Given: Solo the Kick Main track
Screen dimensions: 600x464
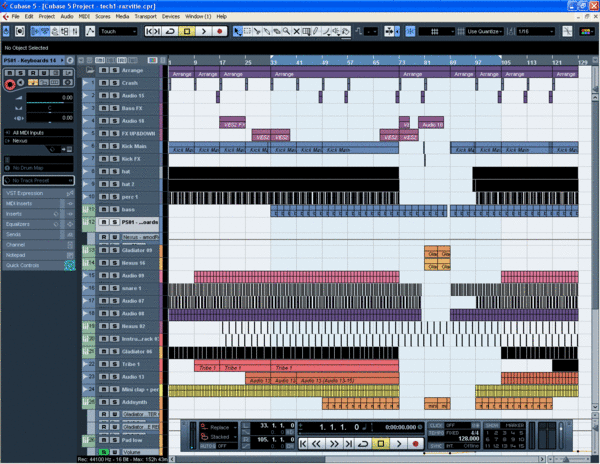Looking at the screenshot, I should coord(112,147).
